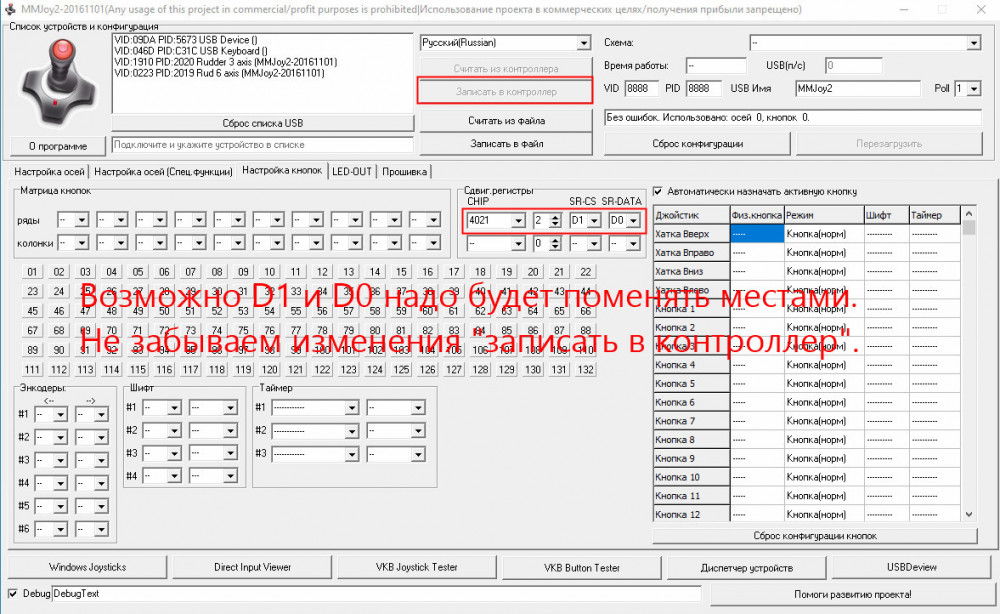Image resolution: width=1000 pixels, height=614 pixels.
Task: Open the Шифт #1 first dropdown
Action: [173, 407]
